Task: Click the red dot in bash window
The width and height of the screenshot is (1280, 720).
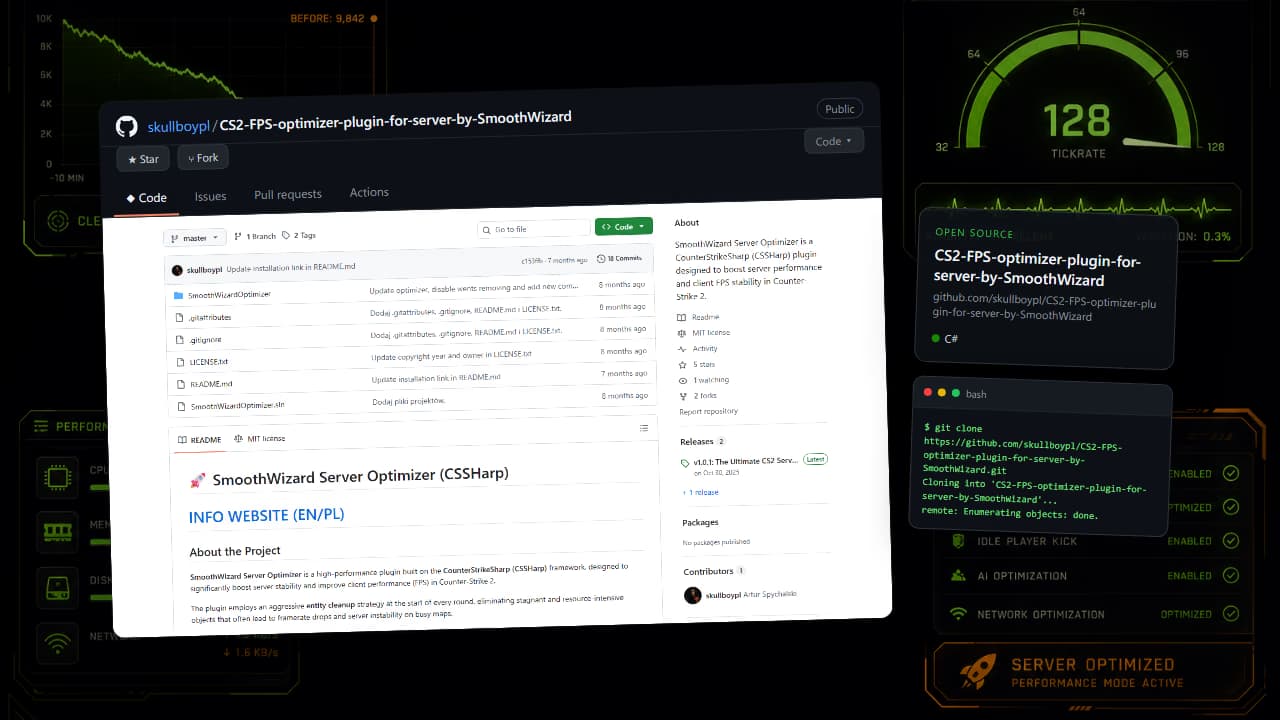Action: point(928,392)
